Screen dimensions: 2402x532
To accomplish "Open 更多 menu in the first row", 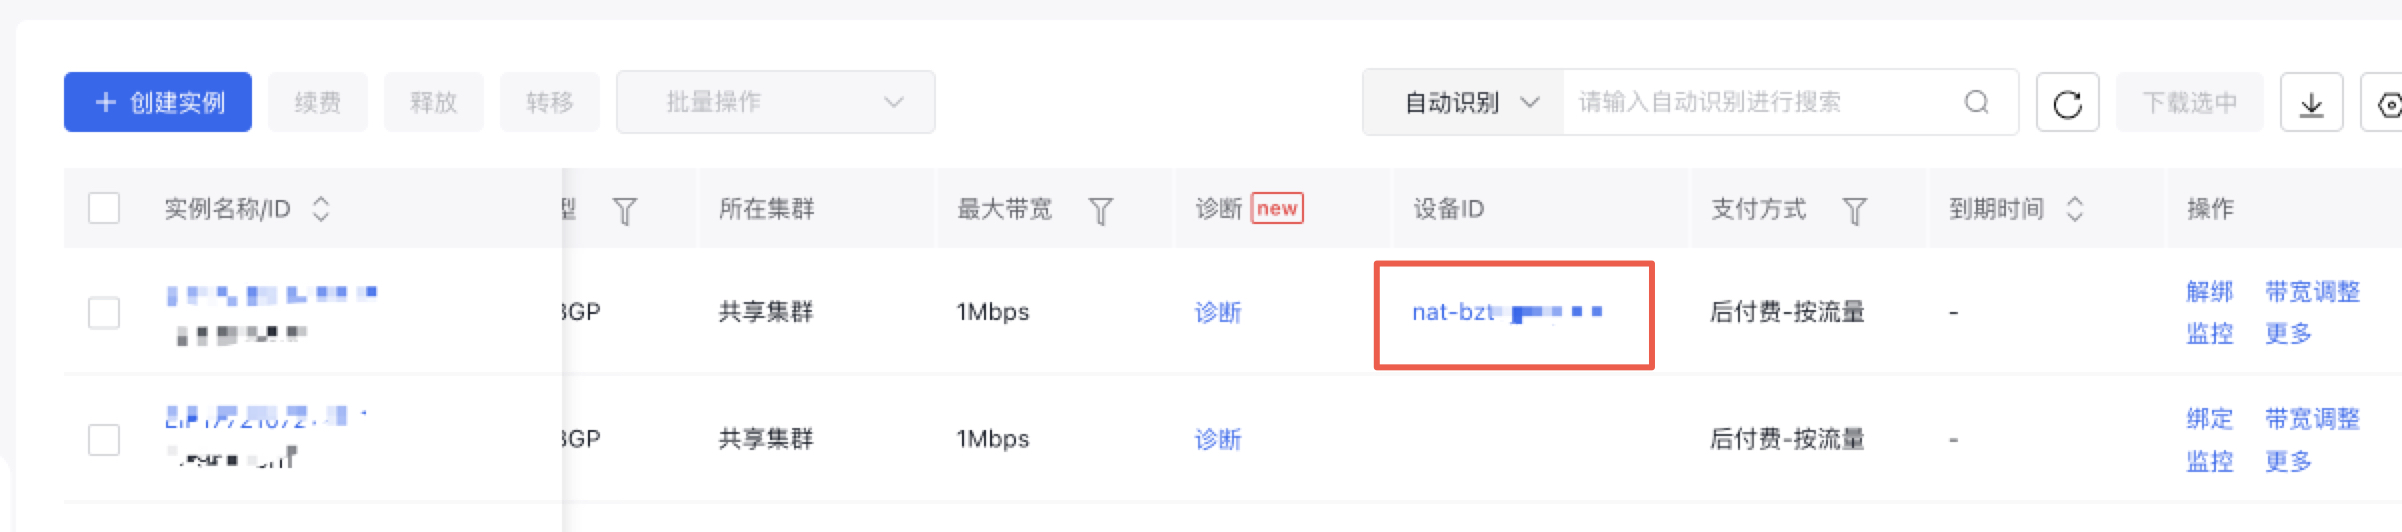I will (2288, 333).
